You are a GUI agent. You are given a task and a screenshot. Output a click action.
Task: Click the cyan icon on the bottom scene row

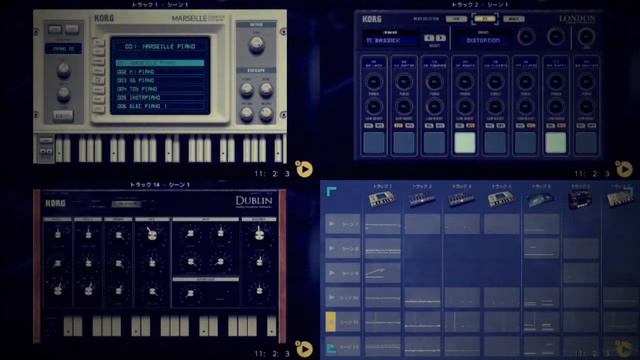(x=331, y=348)
